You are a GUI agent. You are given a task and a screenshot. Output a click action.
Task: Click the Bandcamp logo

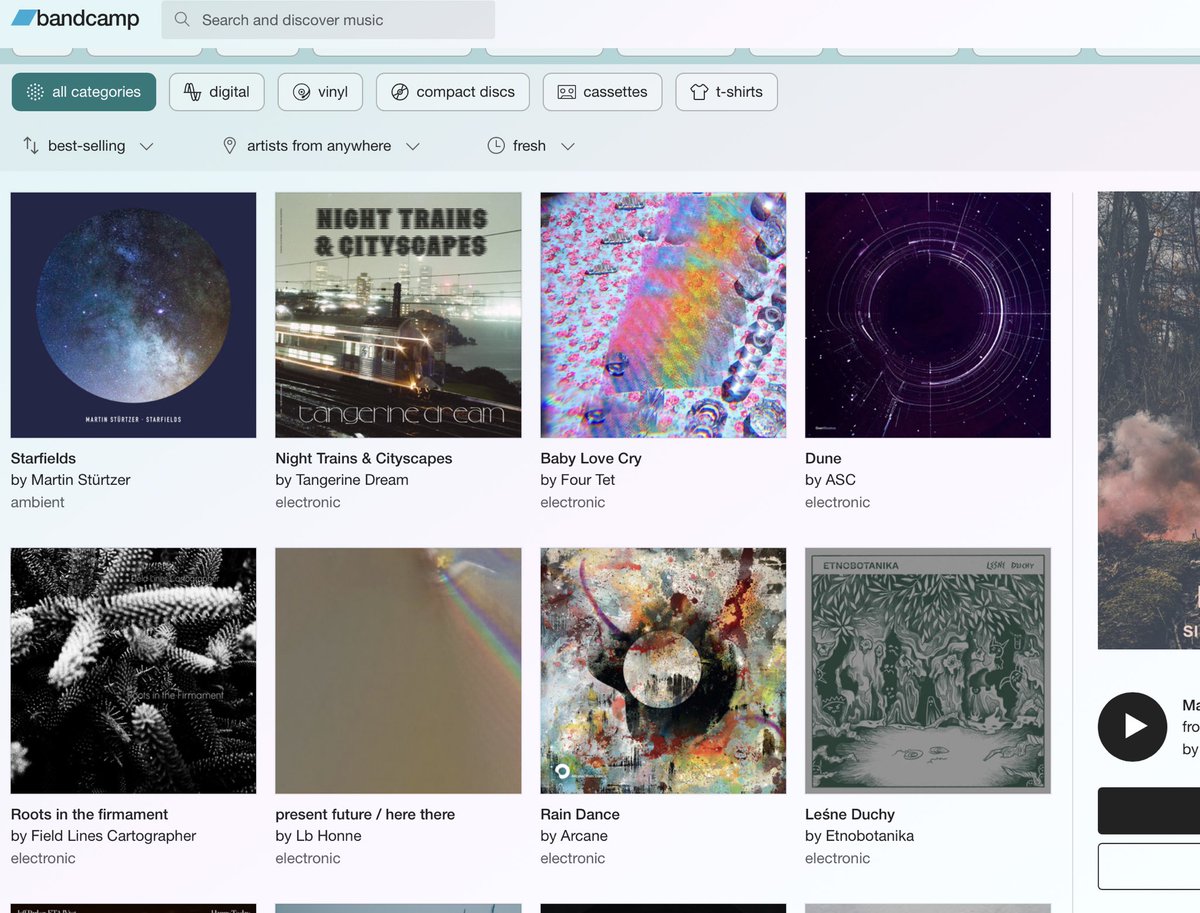pos(75,19)
